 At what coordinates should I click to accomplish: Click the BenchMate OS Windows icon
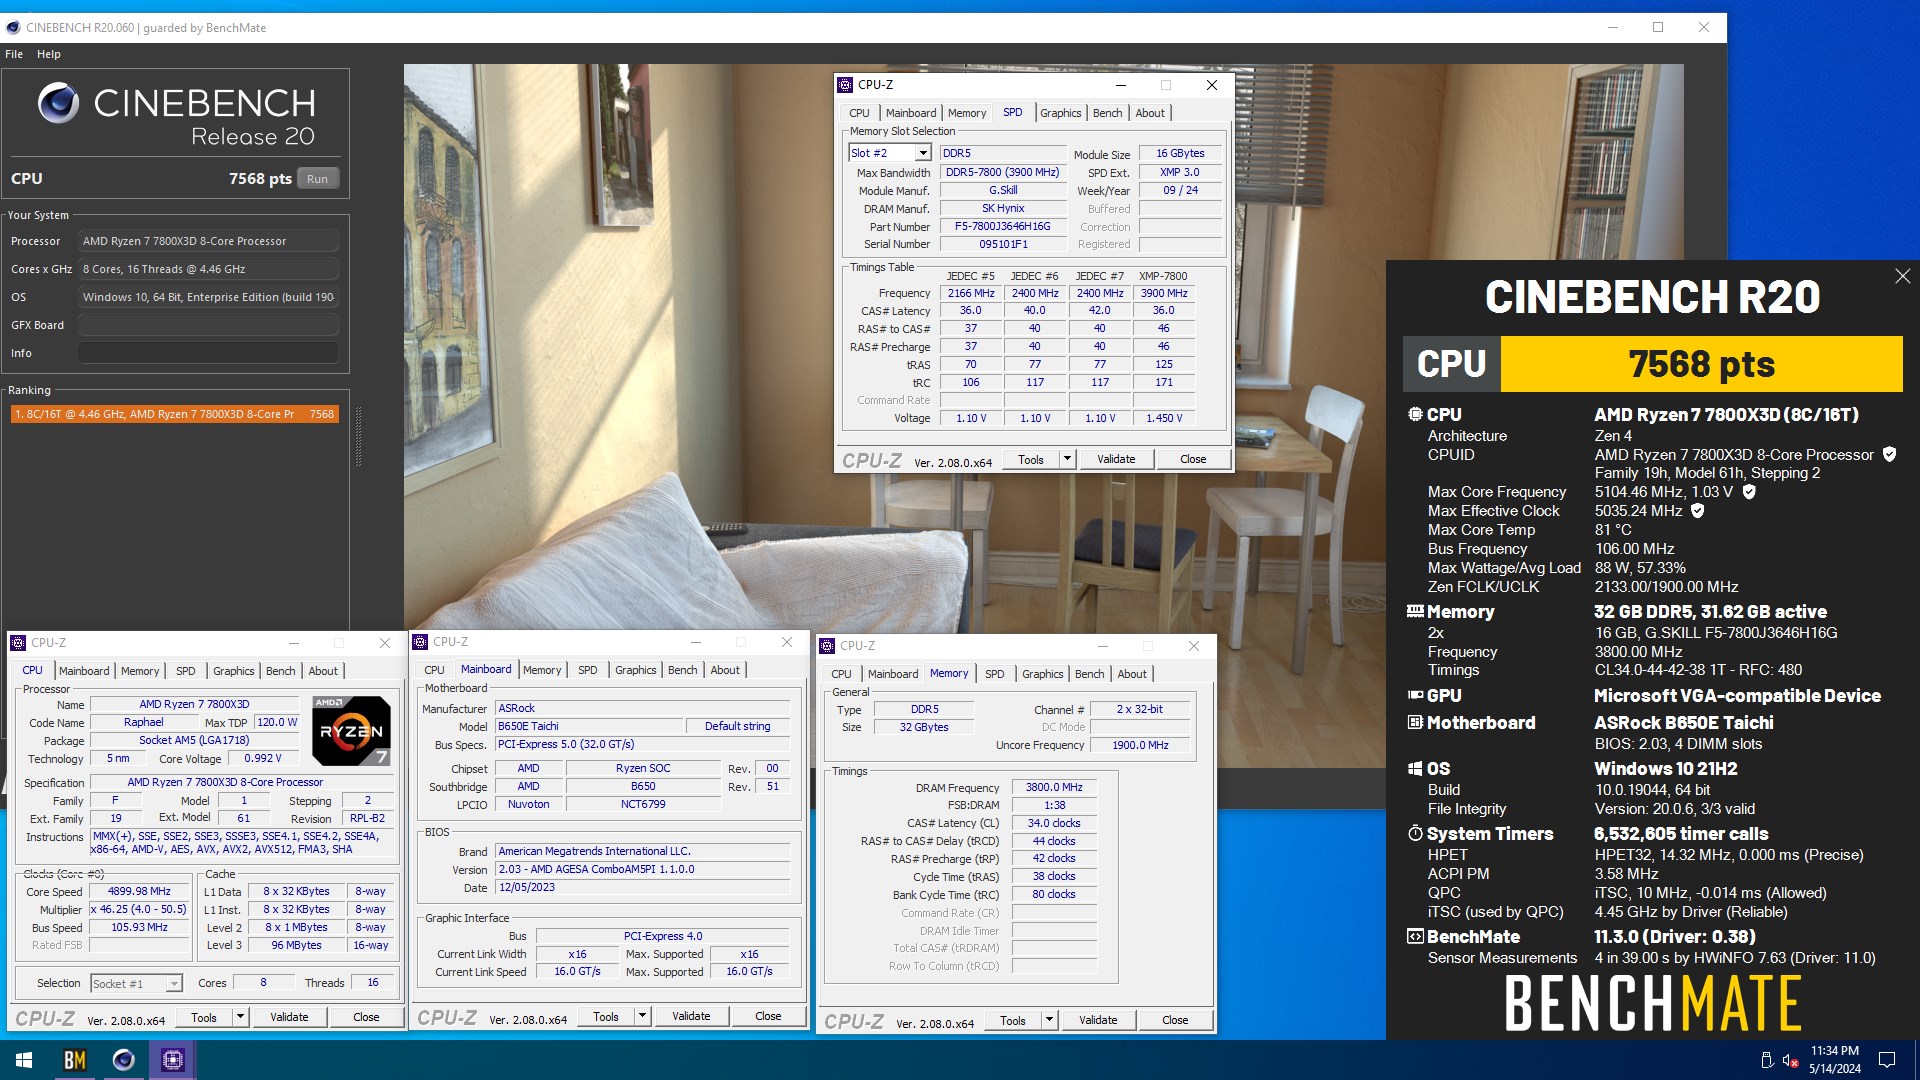1415,768
